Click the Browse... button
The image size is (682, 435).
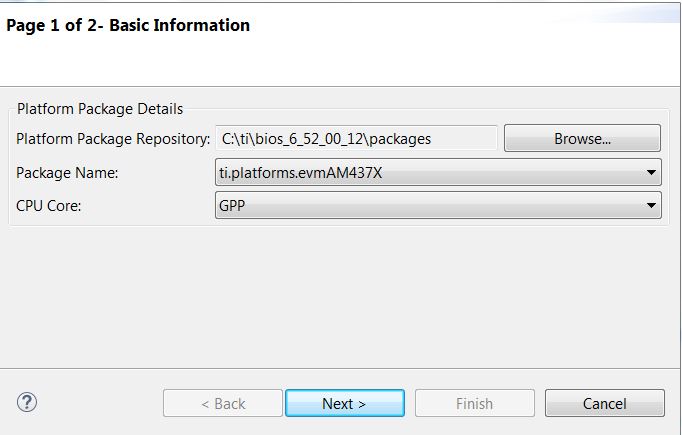pyautogui.click(x=582, y=139)
